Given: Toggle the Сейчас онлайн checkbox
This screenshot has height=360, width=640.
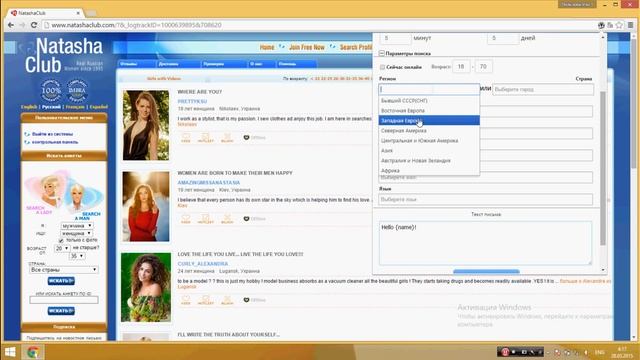Looking at the screenshot, I should [x=382, y=67].
